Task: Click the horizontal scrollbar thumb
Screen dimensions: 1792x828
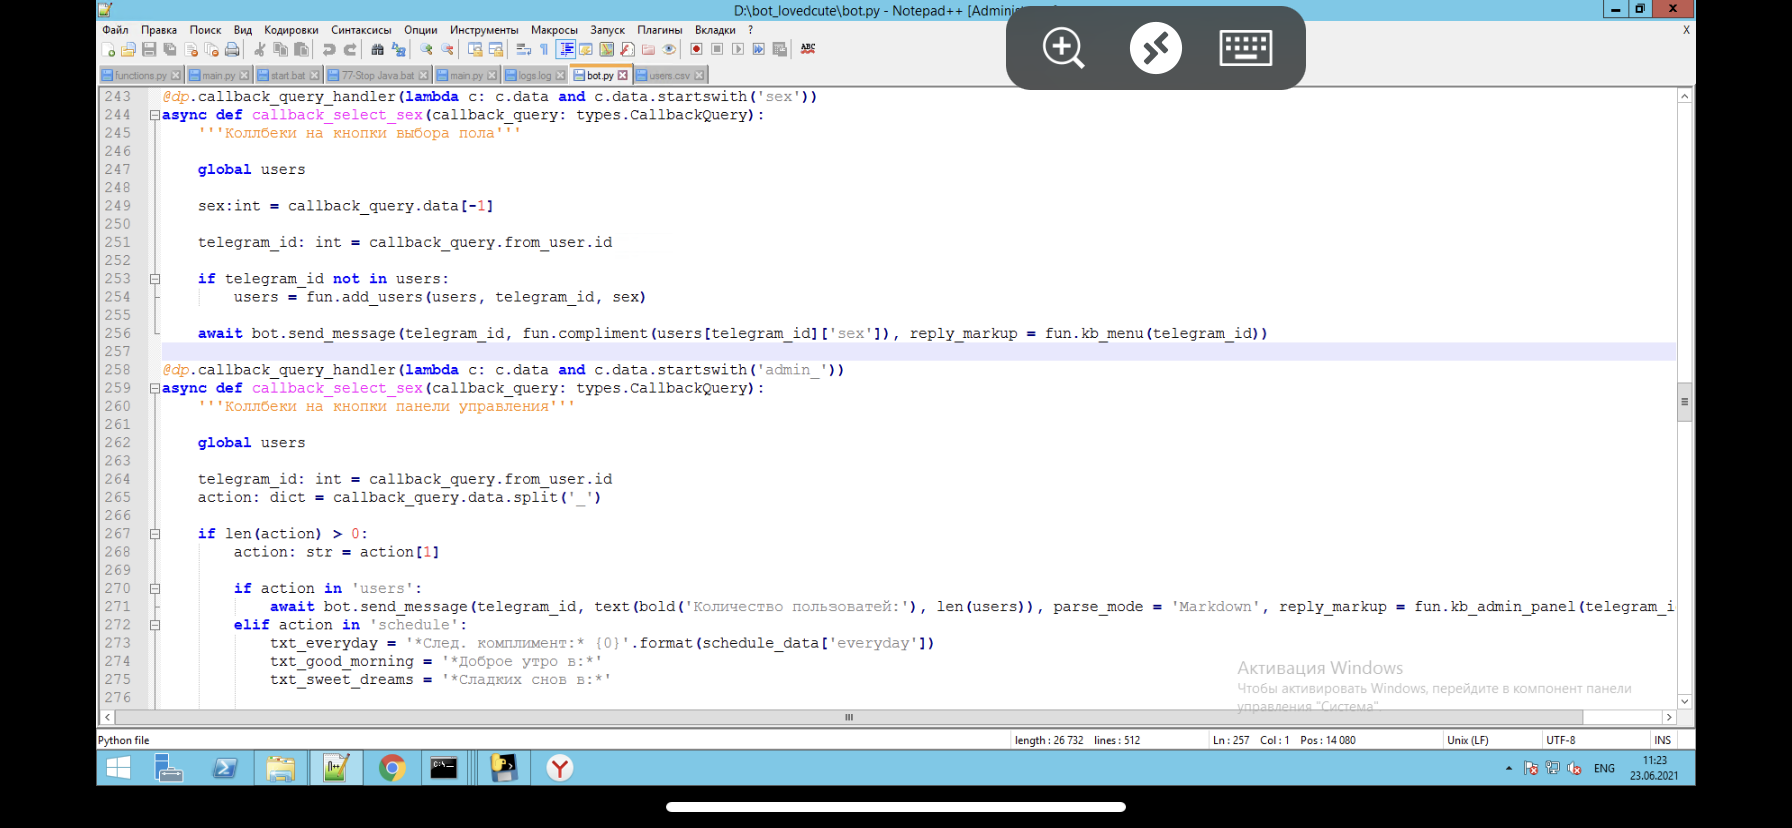Action: tap(849, 717)
